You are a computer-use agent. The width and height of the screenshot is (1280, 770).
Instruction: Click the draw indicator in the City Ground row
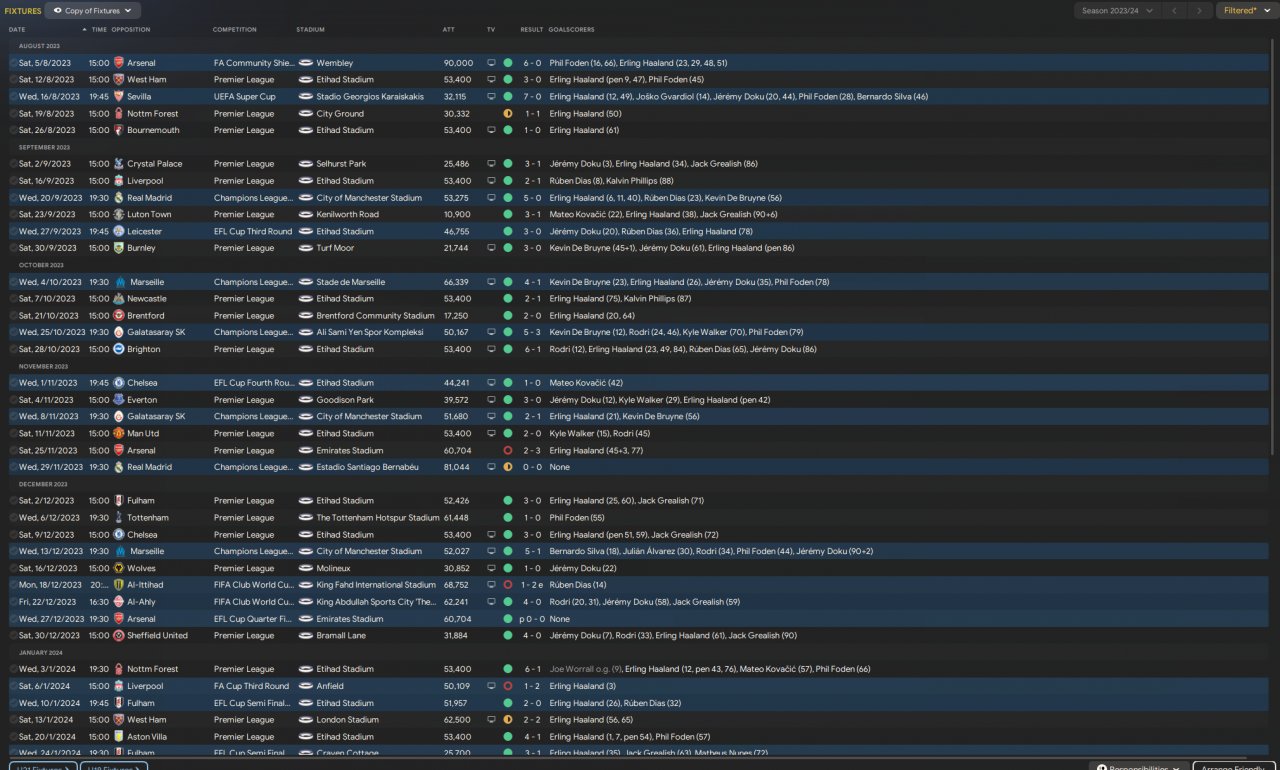click(508, 114)
